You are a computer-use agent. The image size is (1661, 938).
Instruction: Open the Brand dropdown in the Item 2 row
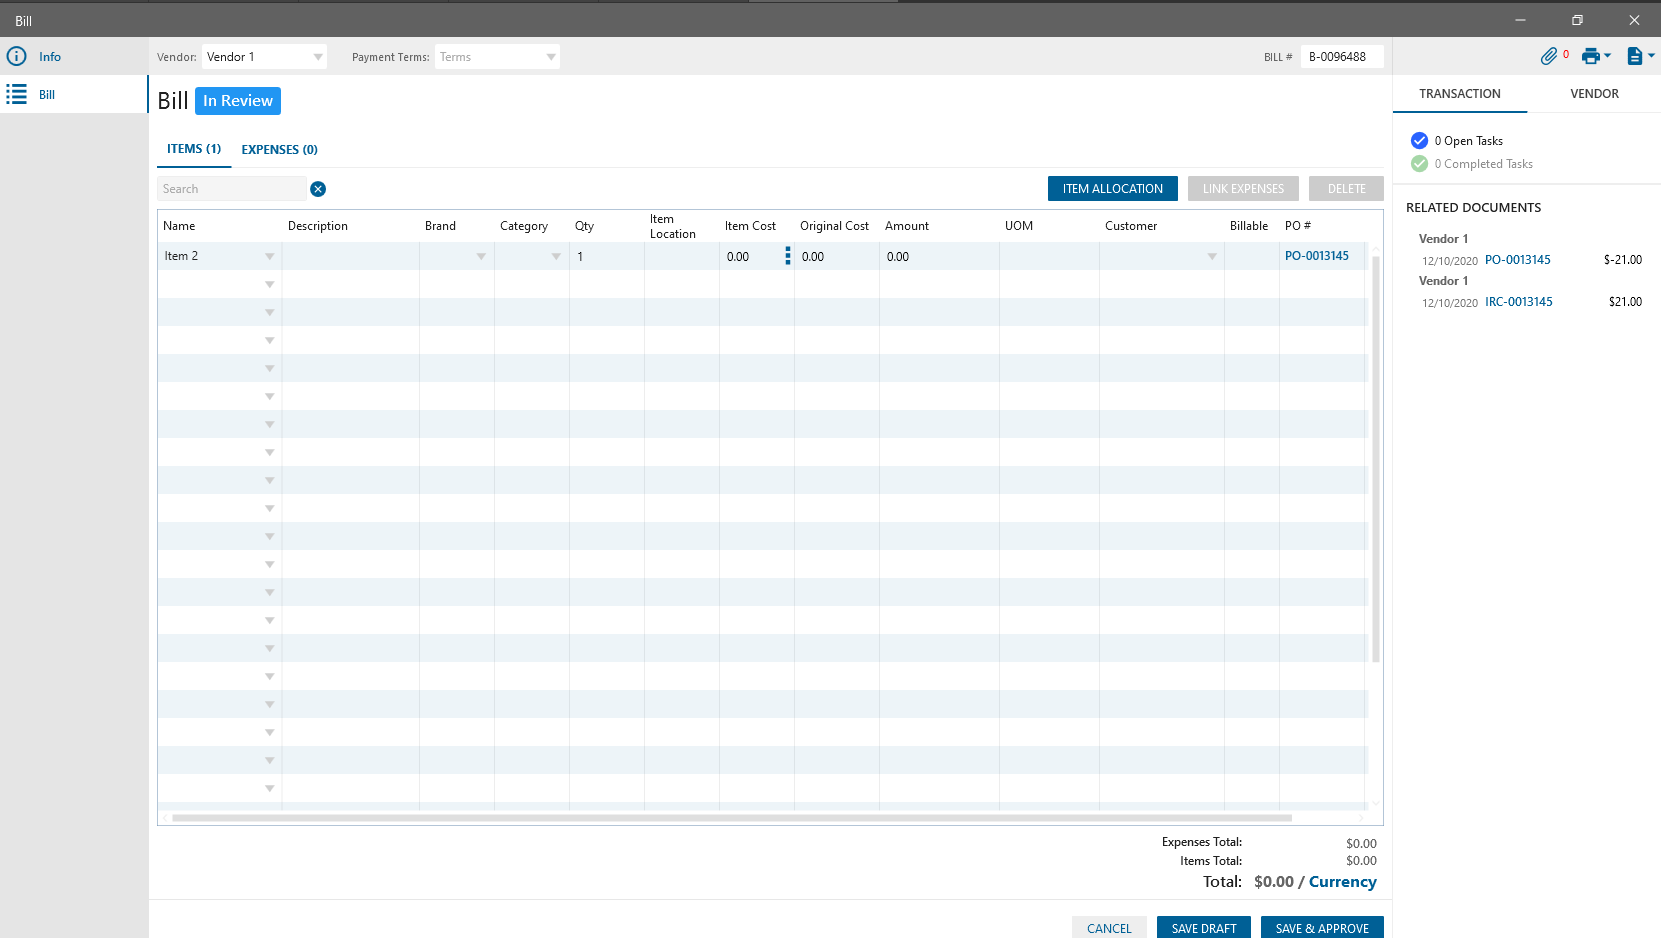click(x=481, y=257)
